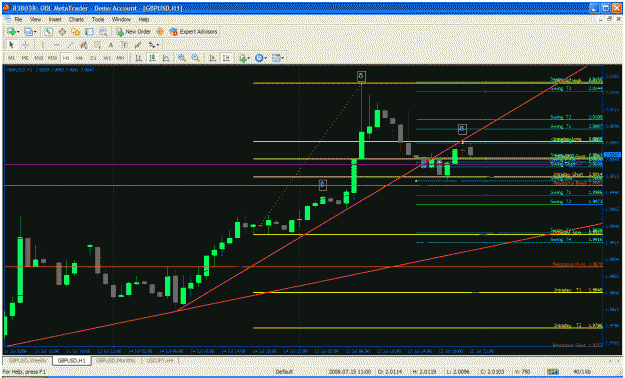Viewport: 625px width, 378px height.
Task: Switch to Line Chart display
Action: pyautogui.click(x=166, y=58)
